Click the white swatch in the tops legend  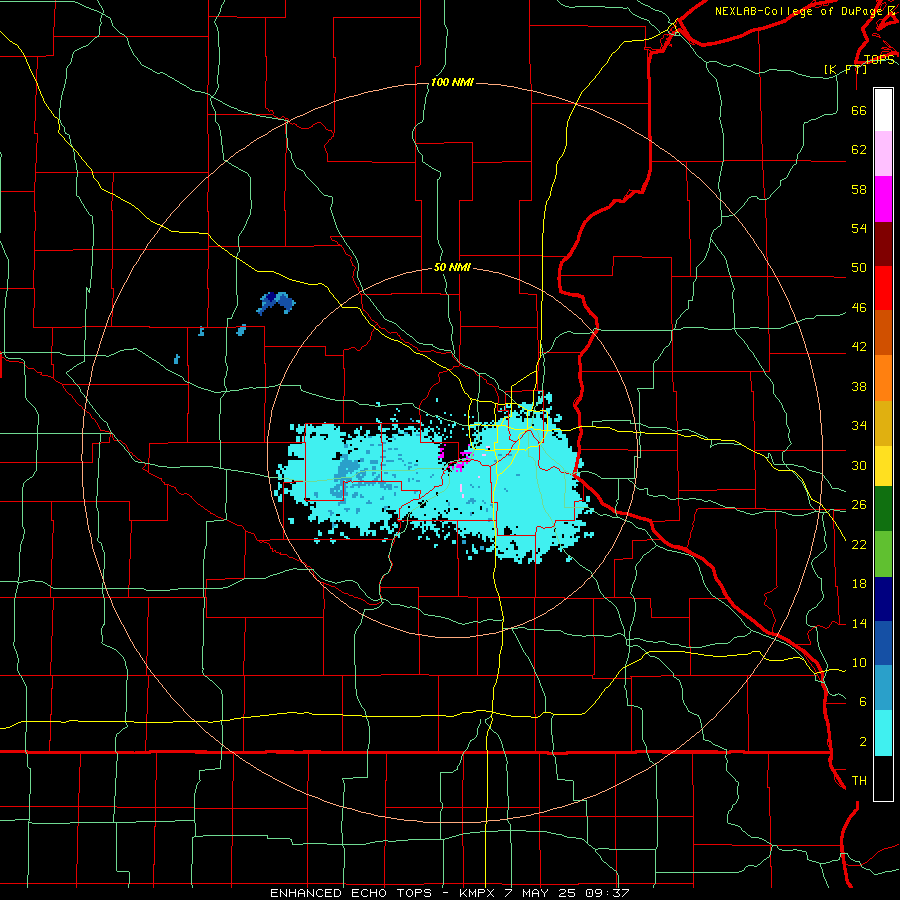coord(883,110)
